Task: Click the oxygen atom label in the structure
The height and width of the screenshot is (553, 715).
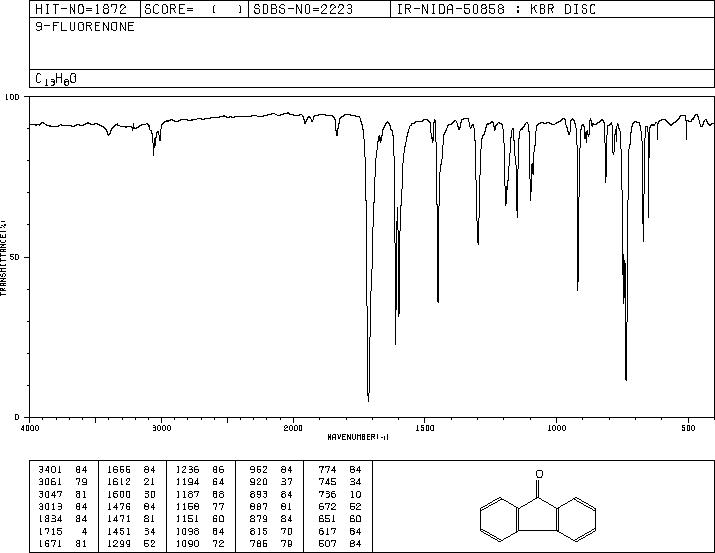Action: coord(539,474)
